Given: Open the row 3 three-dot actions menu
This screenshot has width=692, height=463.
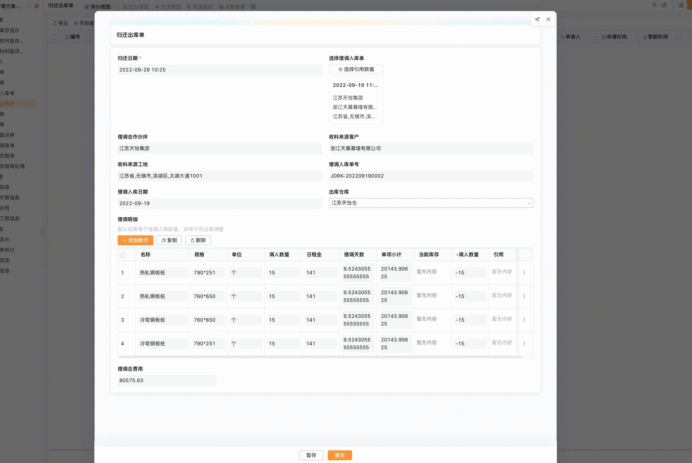Looking at the screenshot, I should tap(524, 320).
